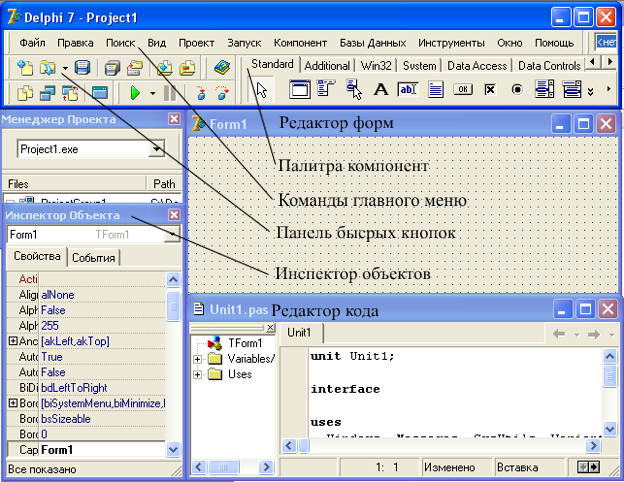Click the Help book icon in toolbar
Screen dimensions: 624x482
(x=223, y=68)
